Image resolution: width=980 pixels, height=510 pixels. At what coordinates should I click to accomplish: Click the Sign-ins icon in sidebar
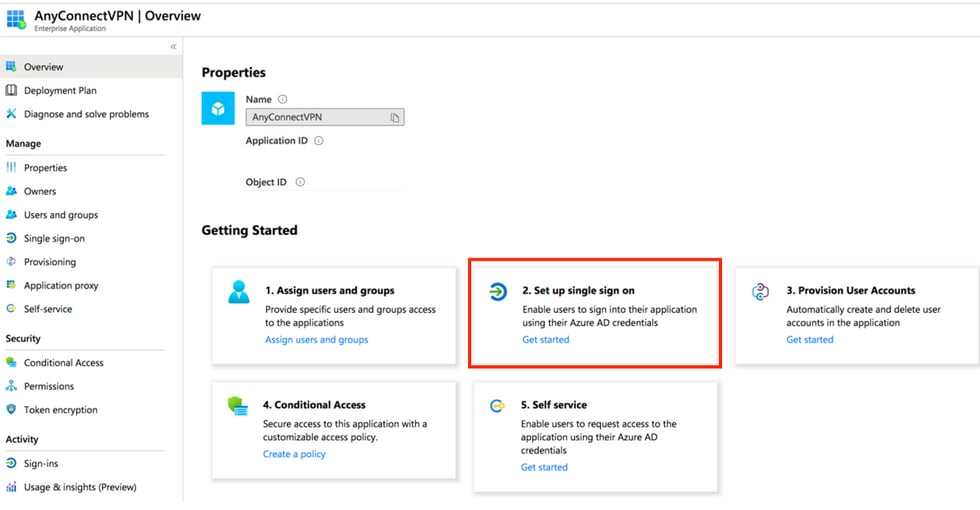(11, 463)
